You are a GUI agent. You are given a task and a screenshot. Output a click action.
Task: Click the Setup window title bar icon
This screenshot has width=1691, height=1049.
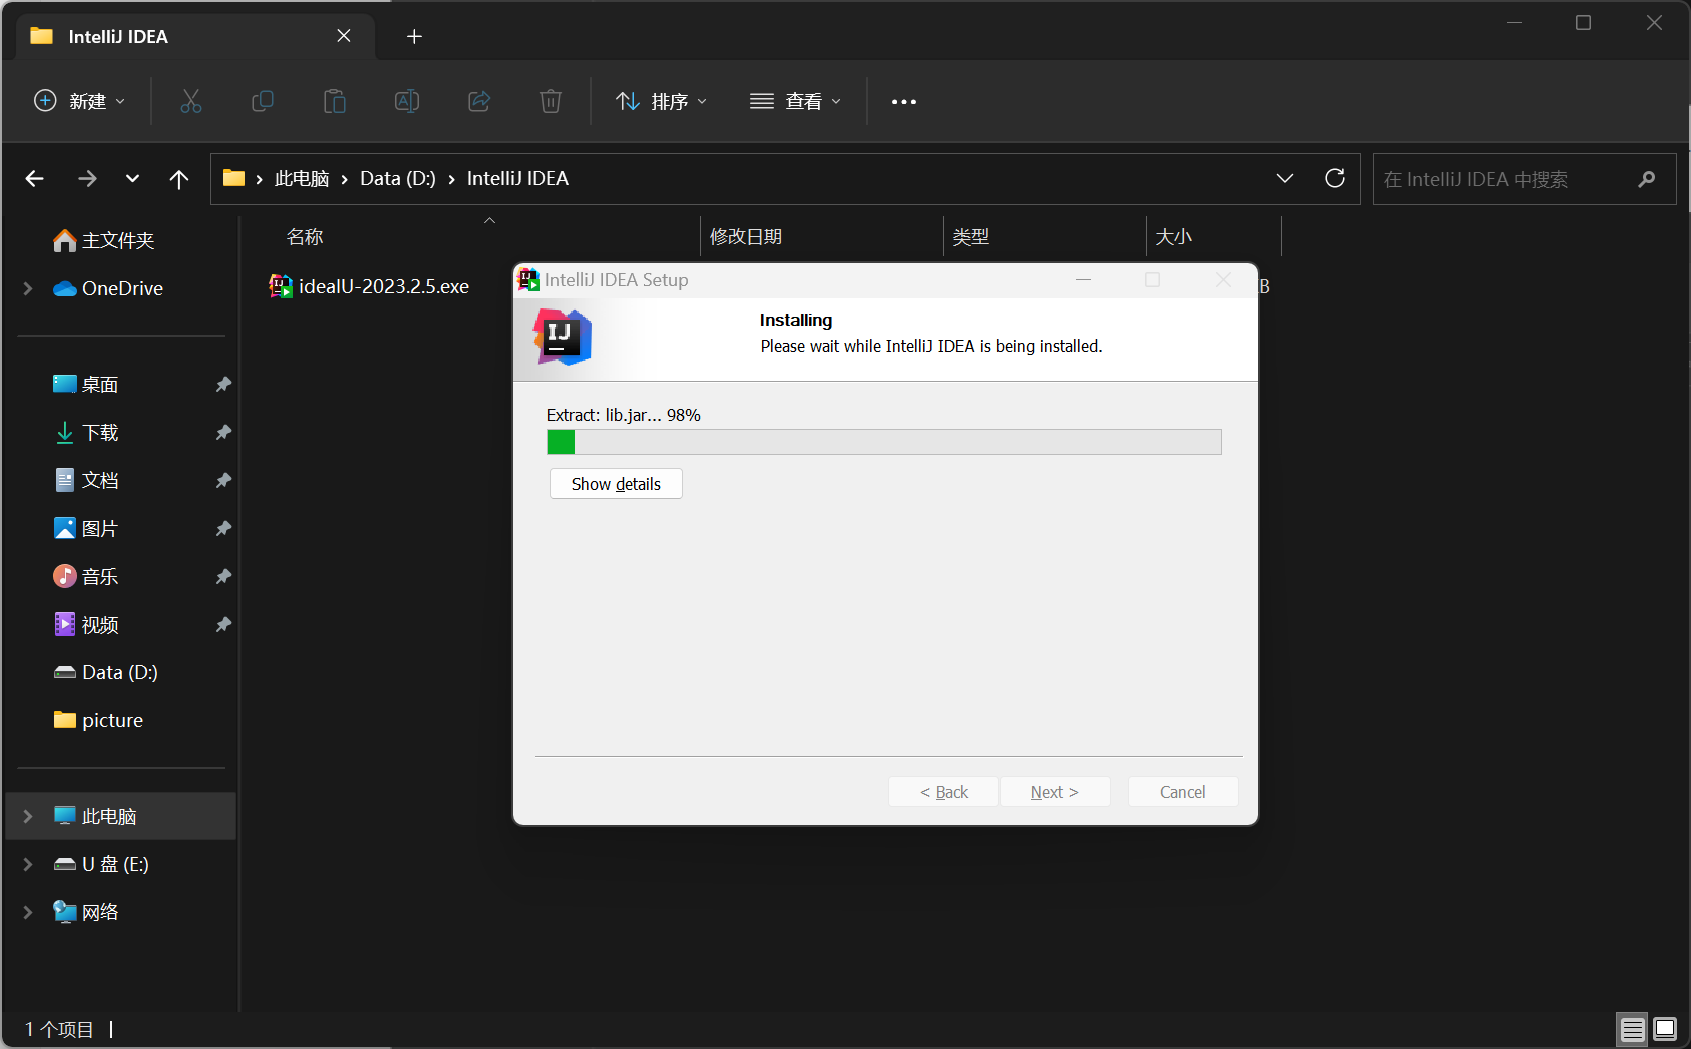(528, 280)
